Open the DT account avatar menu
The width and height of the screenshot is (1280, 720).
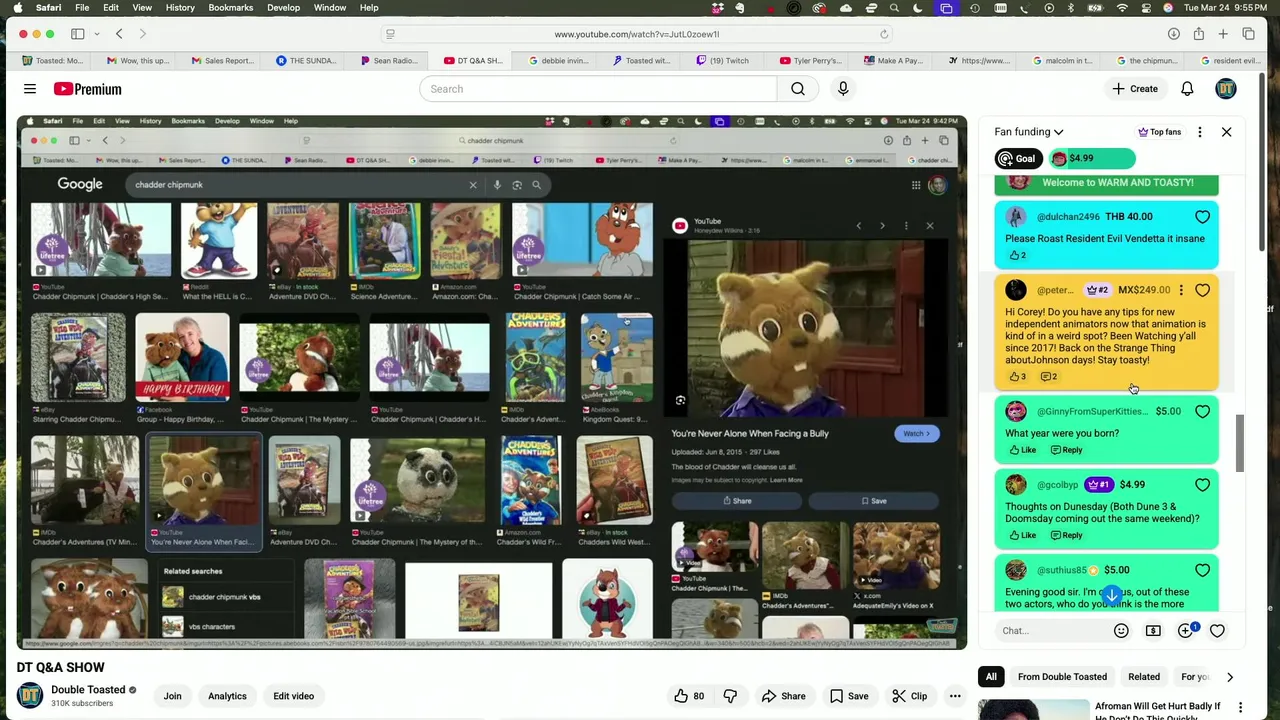click(1226, 89)
